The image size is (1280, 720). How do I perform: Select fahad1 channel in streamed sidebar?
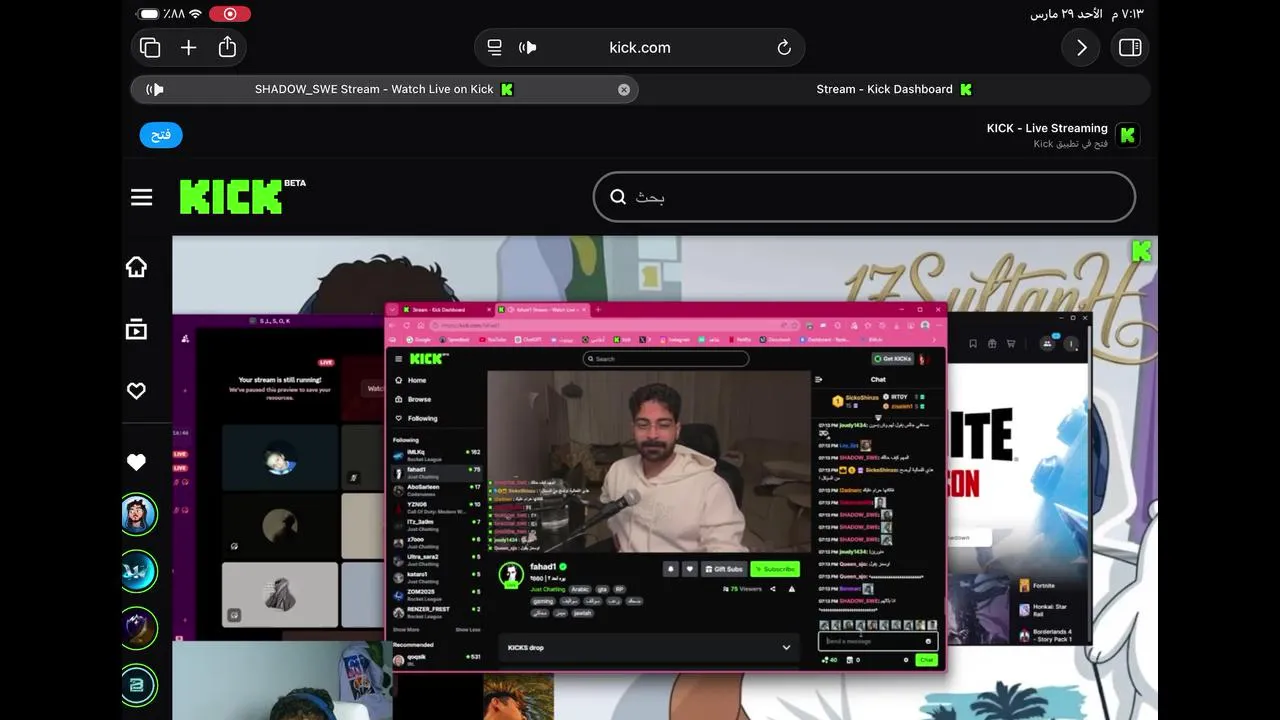[x=437, y=471]
